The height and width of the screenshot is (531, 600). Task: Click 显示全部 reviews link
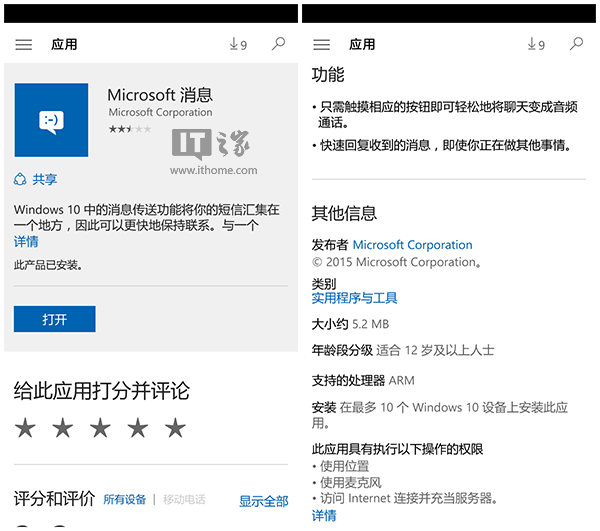(x=263, y=501)
